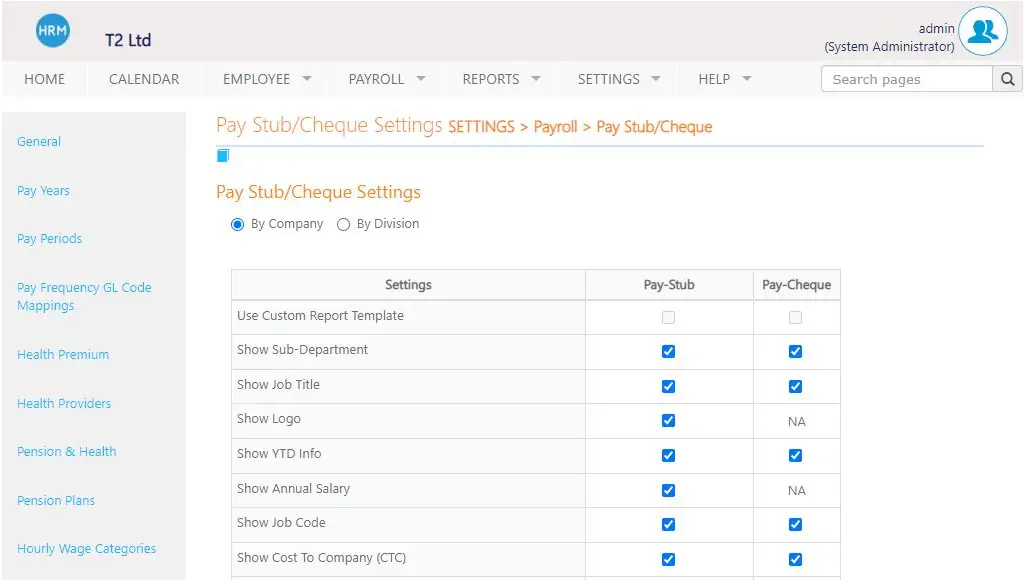
Task: Click the admin username text
Action: pos(936,29)
